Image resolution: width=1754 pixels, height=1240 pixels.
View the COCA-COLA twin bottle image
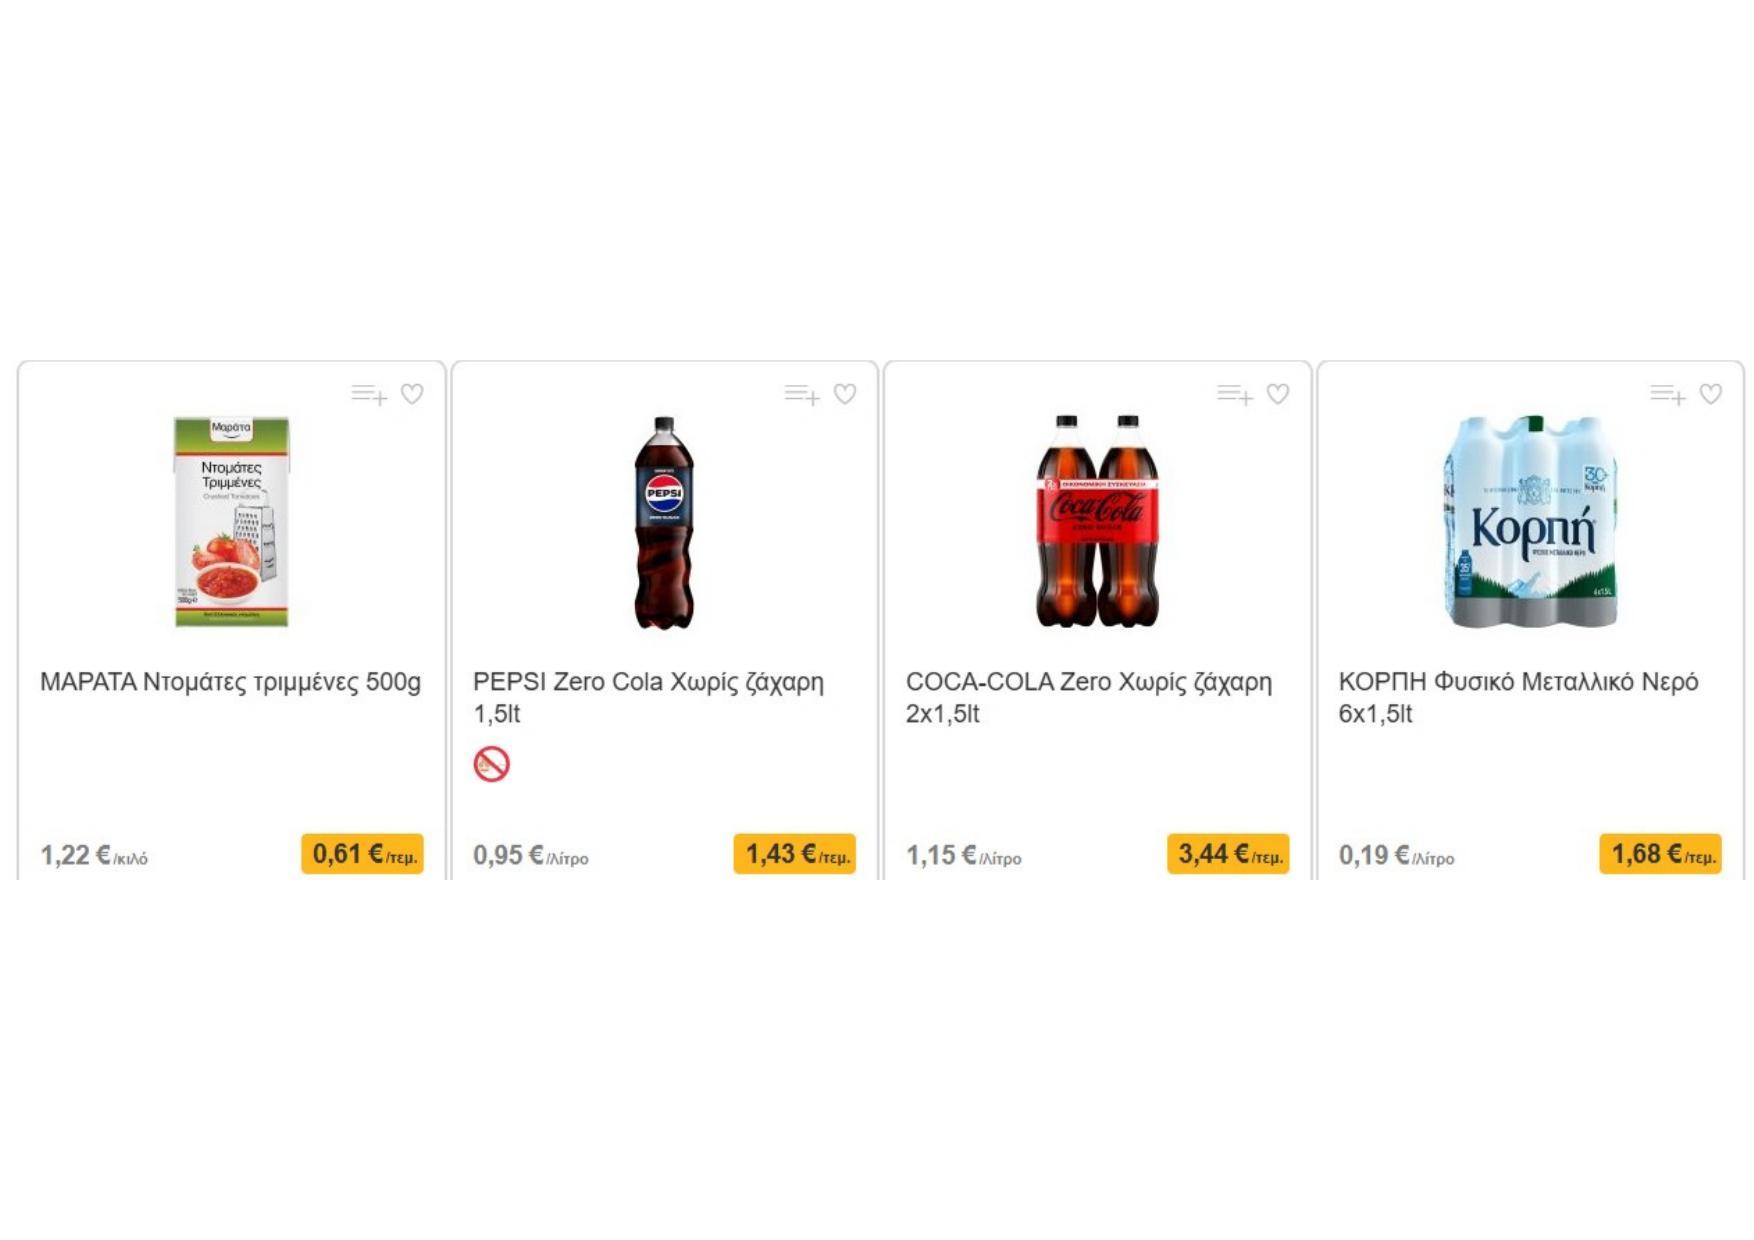1097,522
